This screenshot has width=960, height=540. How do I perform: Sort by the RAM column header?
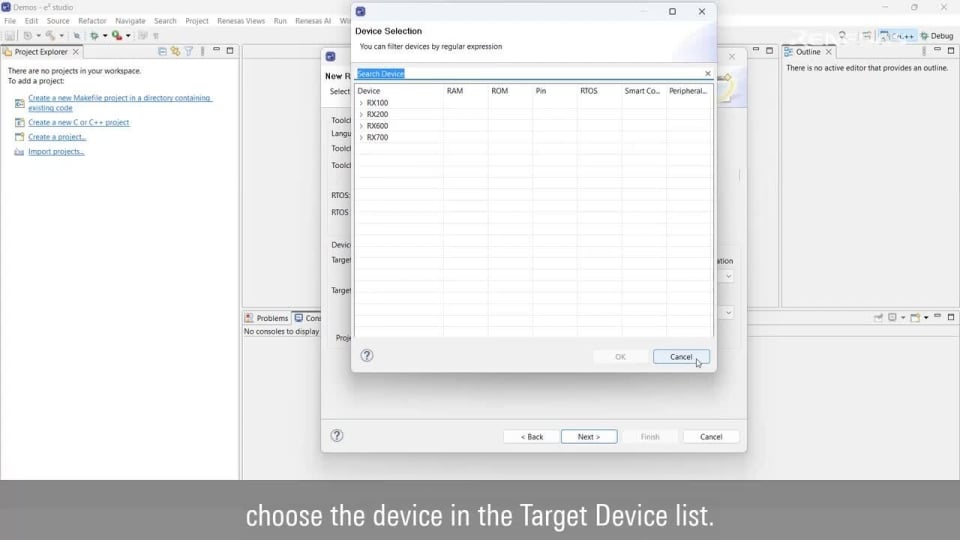(466, 91)
